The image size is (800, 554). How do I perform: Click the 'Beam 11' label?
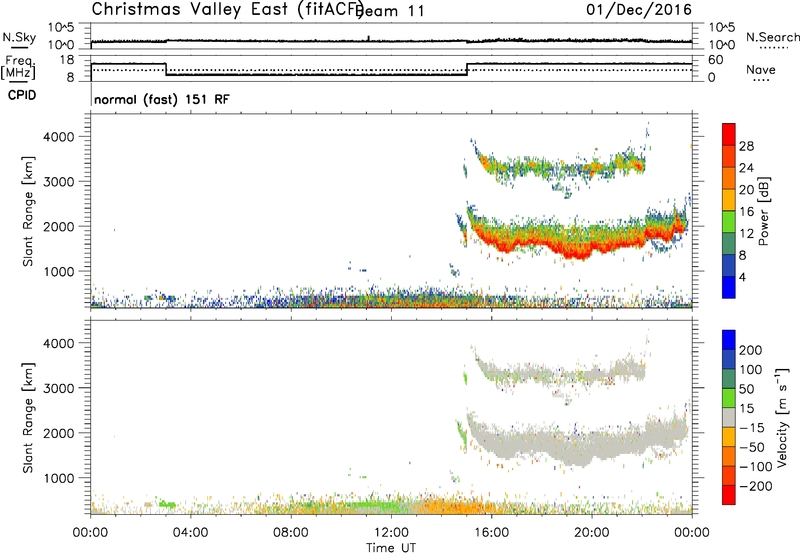[x=392, y=11]
